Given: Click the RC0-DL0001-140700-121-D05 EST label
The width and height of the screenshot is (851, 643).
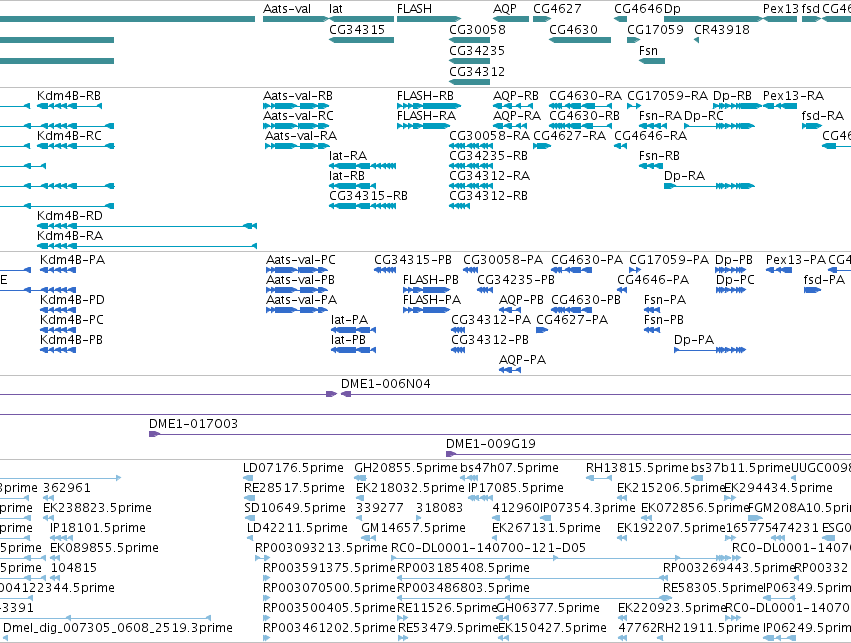Looking at the screenshot, I should 488,547.
